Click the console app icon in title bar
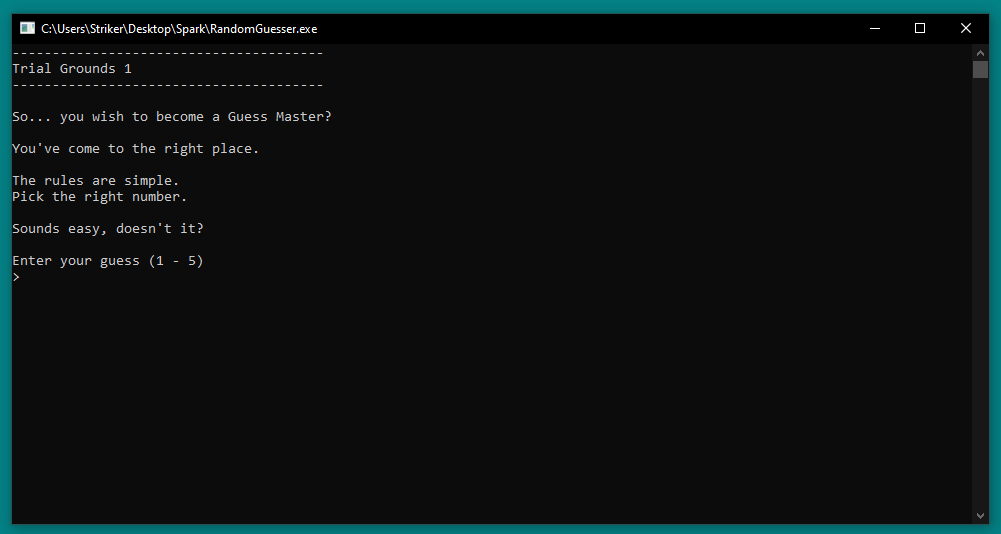The image size is (1001, 534). (x=28, y=28)
